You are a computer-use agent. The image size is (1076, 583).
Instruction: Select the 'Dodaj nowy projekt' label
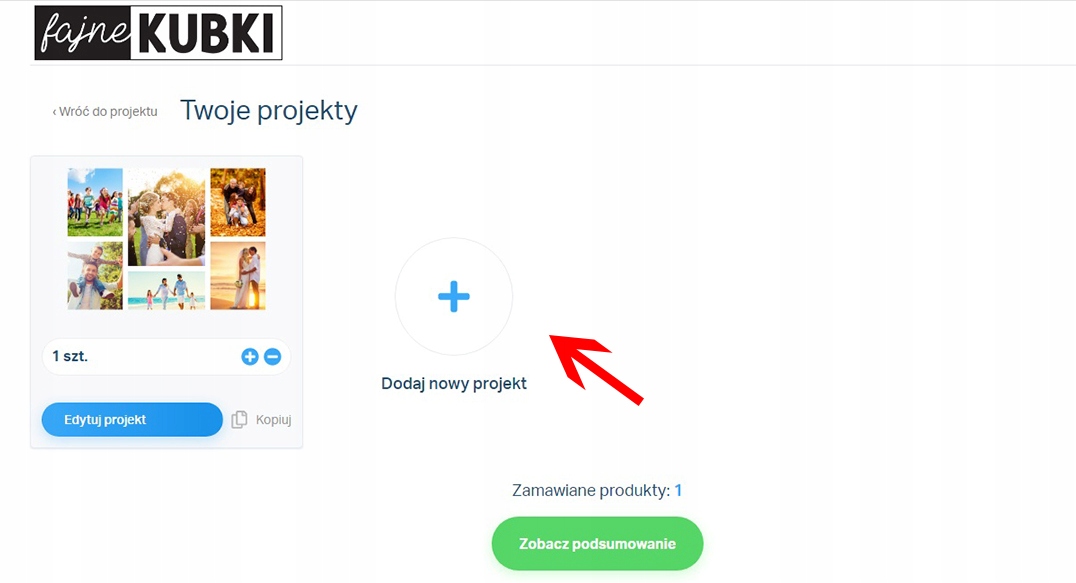[x=454, y=383]
